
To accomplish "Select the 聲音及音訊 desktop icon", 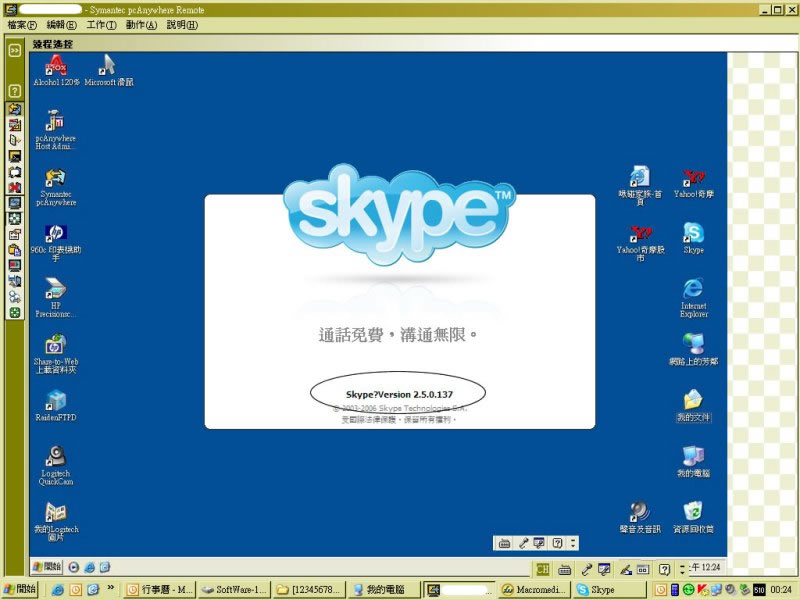I will 640,517.
